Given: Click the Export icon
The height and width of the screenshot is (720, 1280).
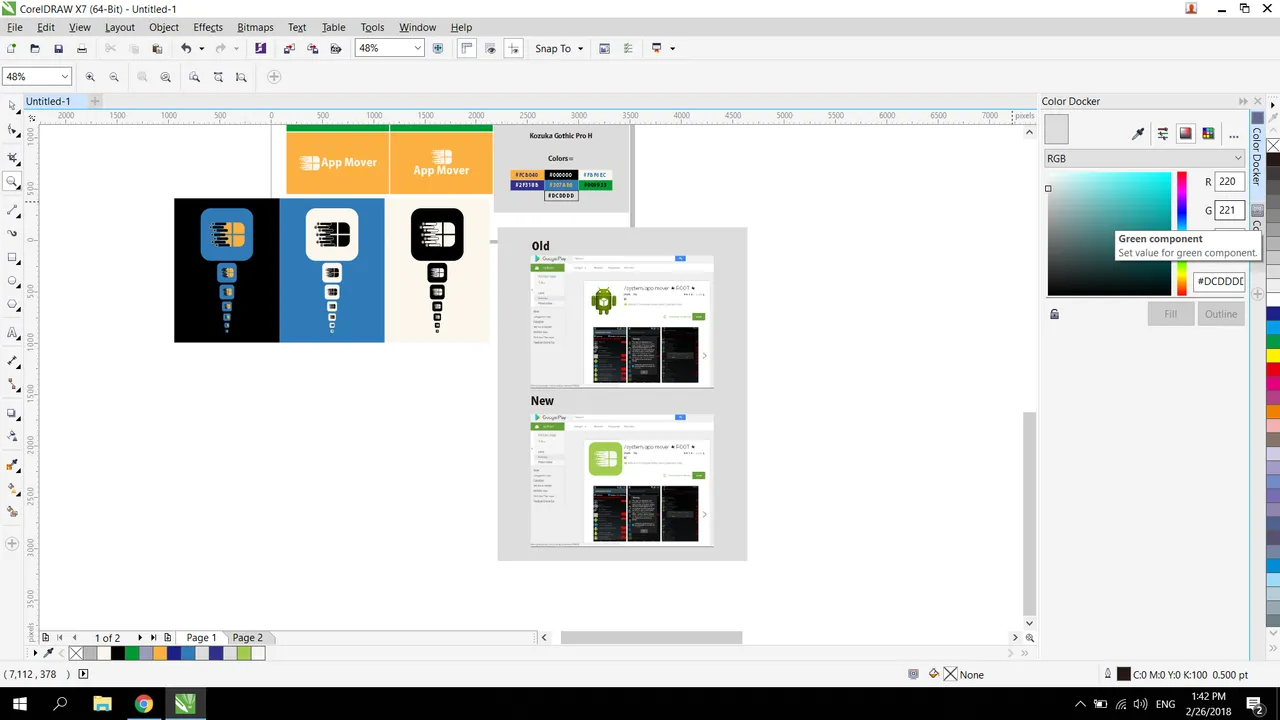Looking at the screenshot, I should tap(313, 48).
